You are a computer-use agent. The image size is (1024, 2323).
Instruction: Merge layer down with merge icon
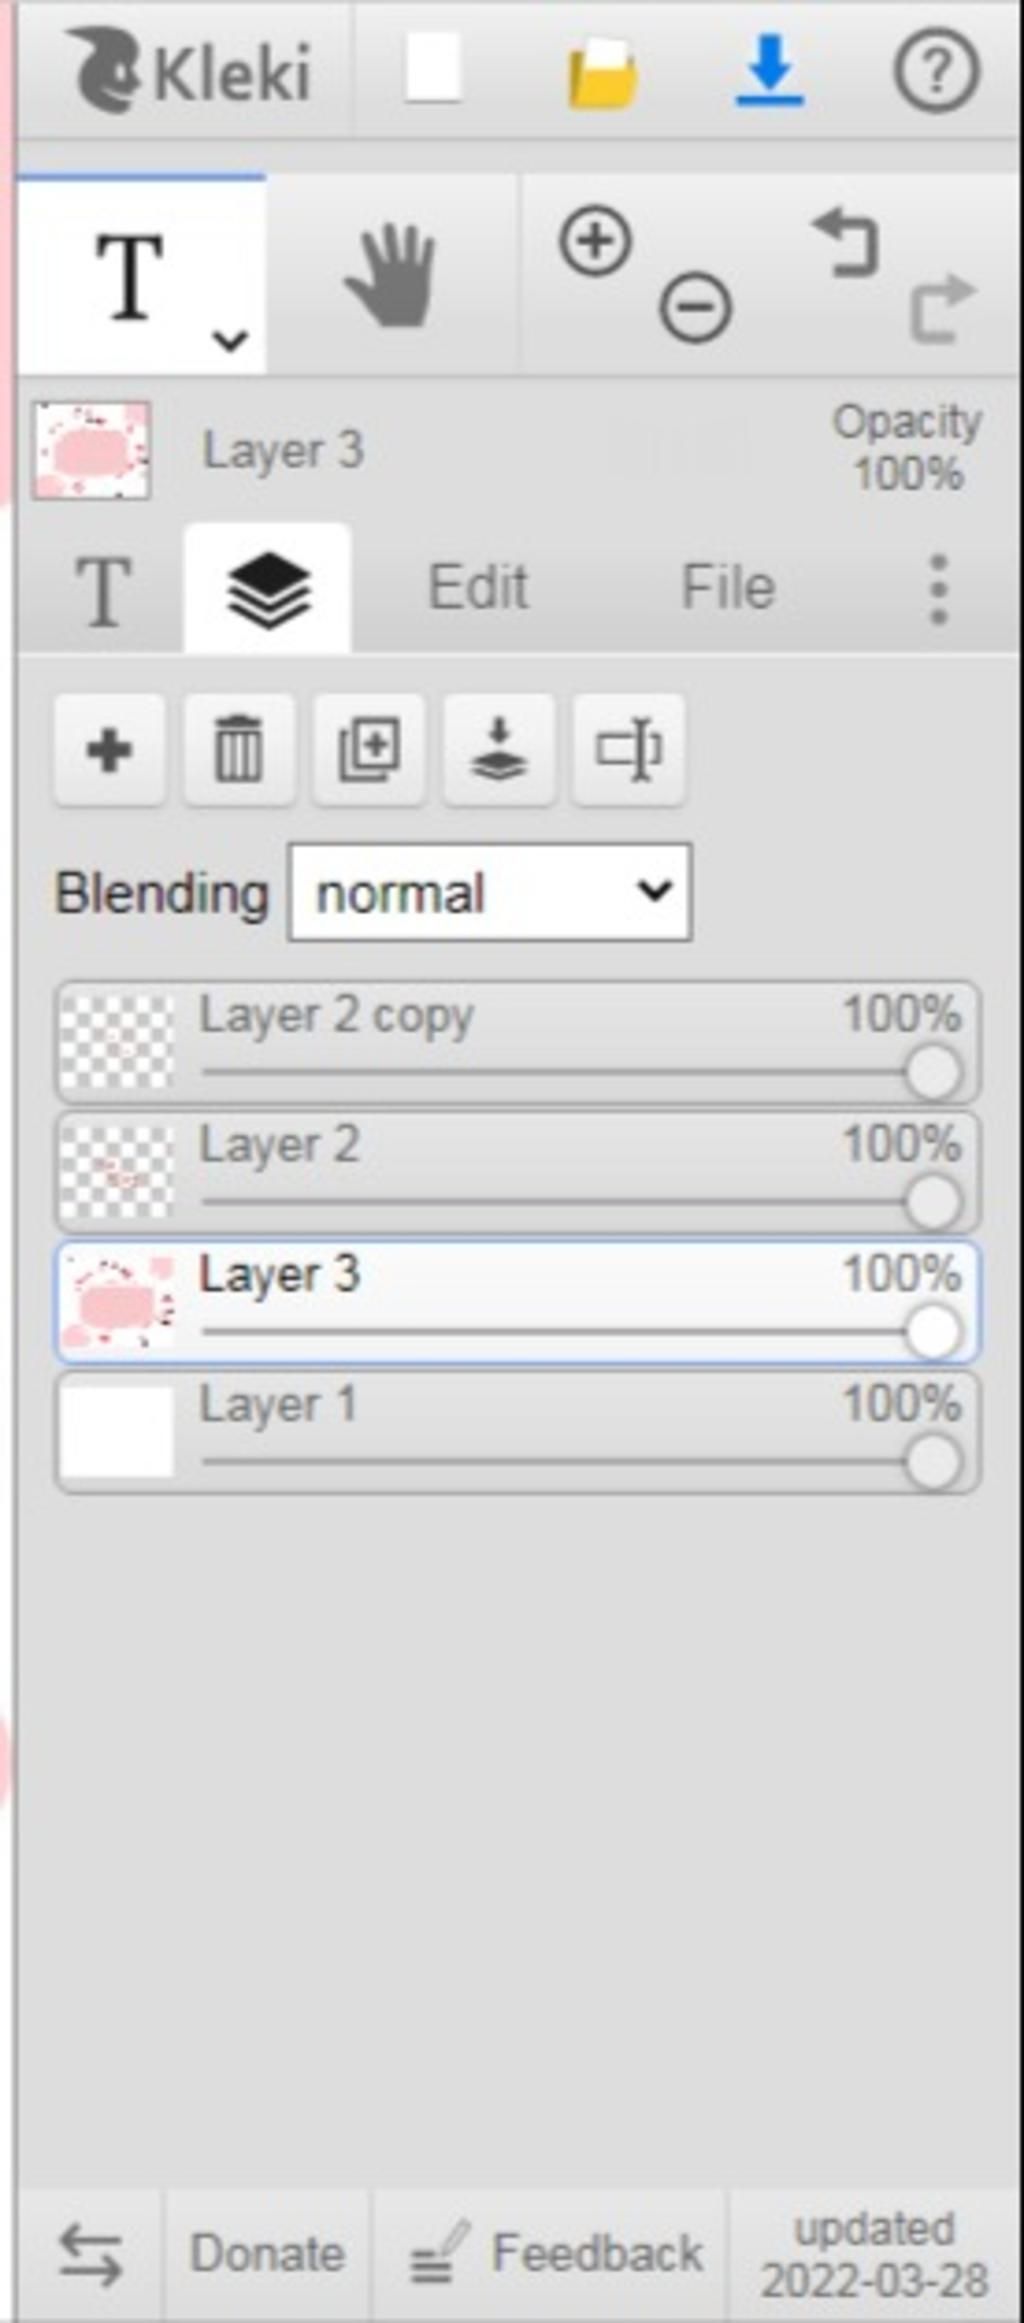click(499, 749)
